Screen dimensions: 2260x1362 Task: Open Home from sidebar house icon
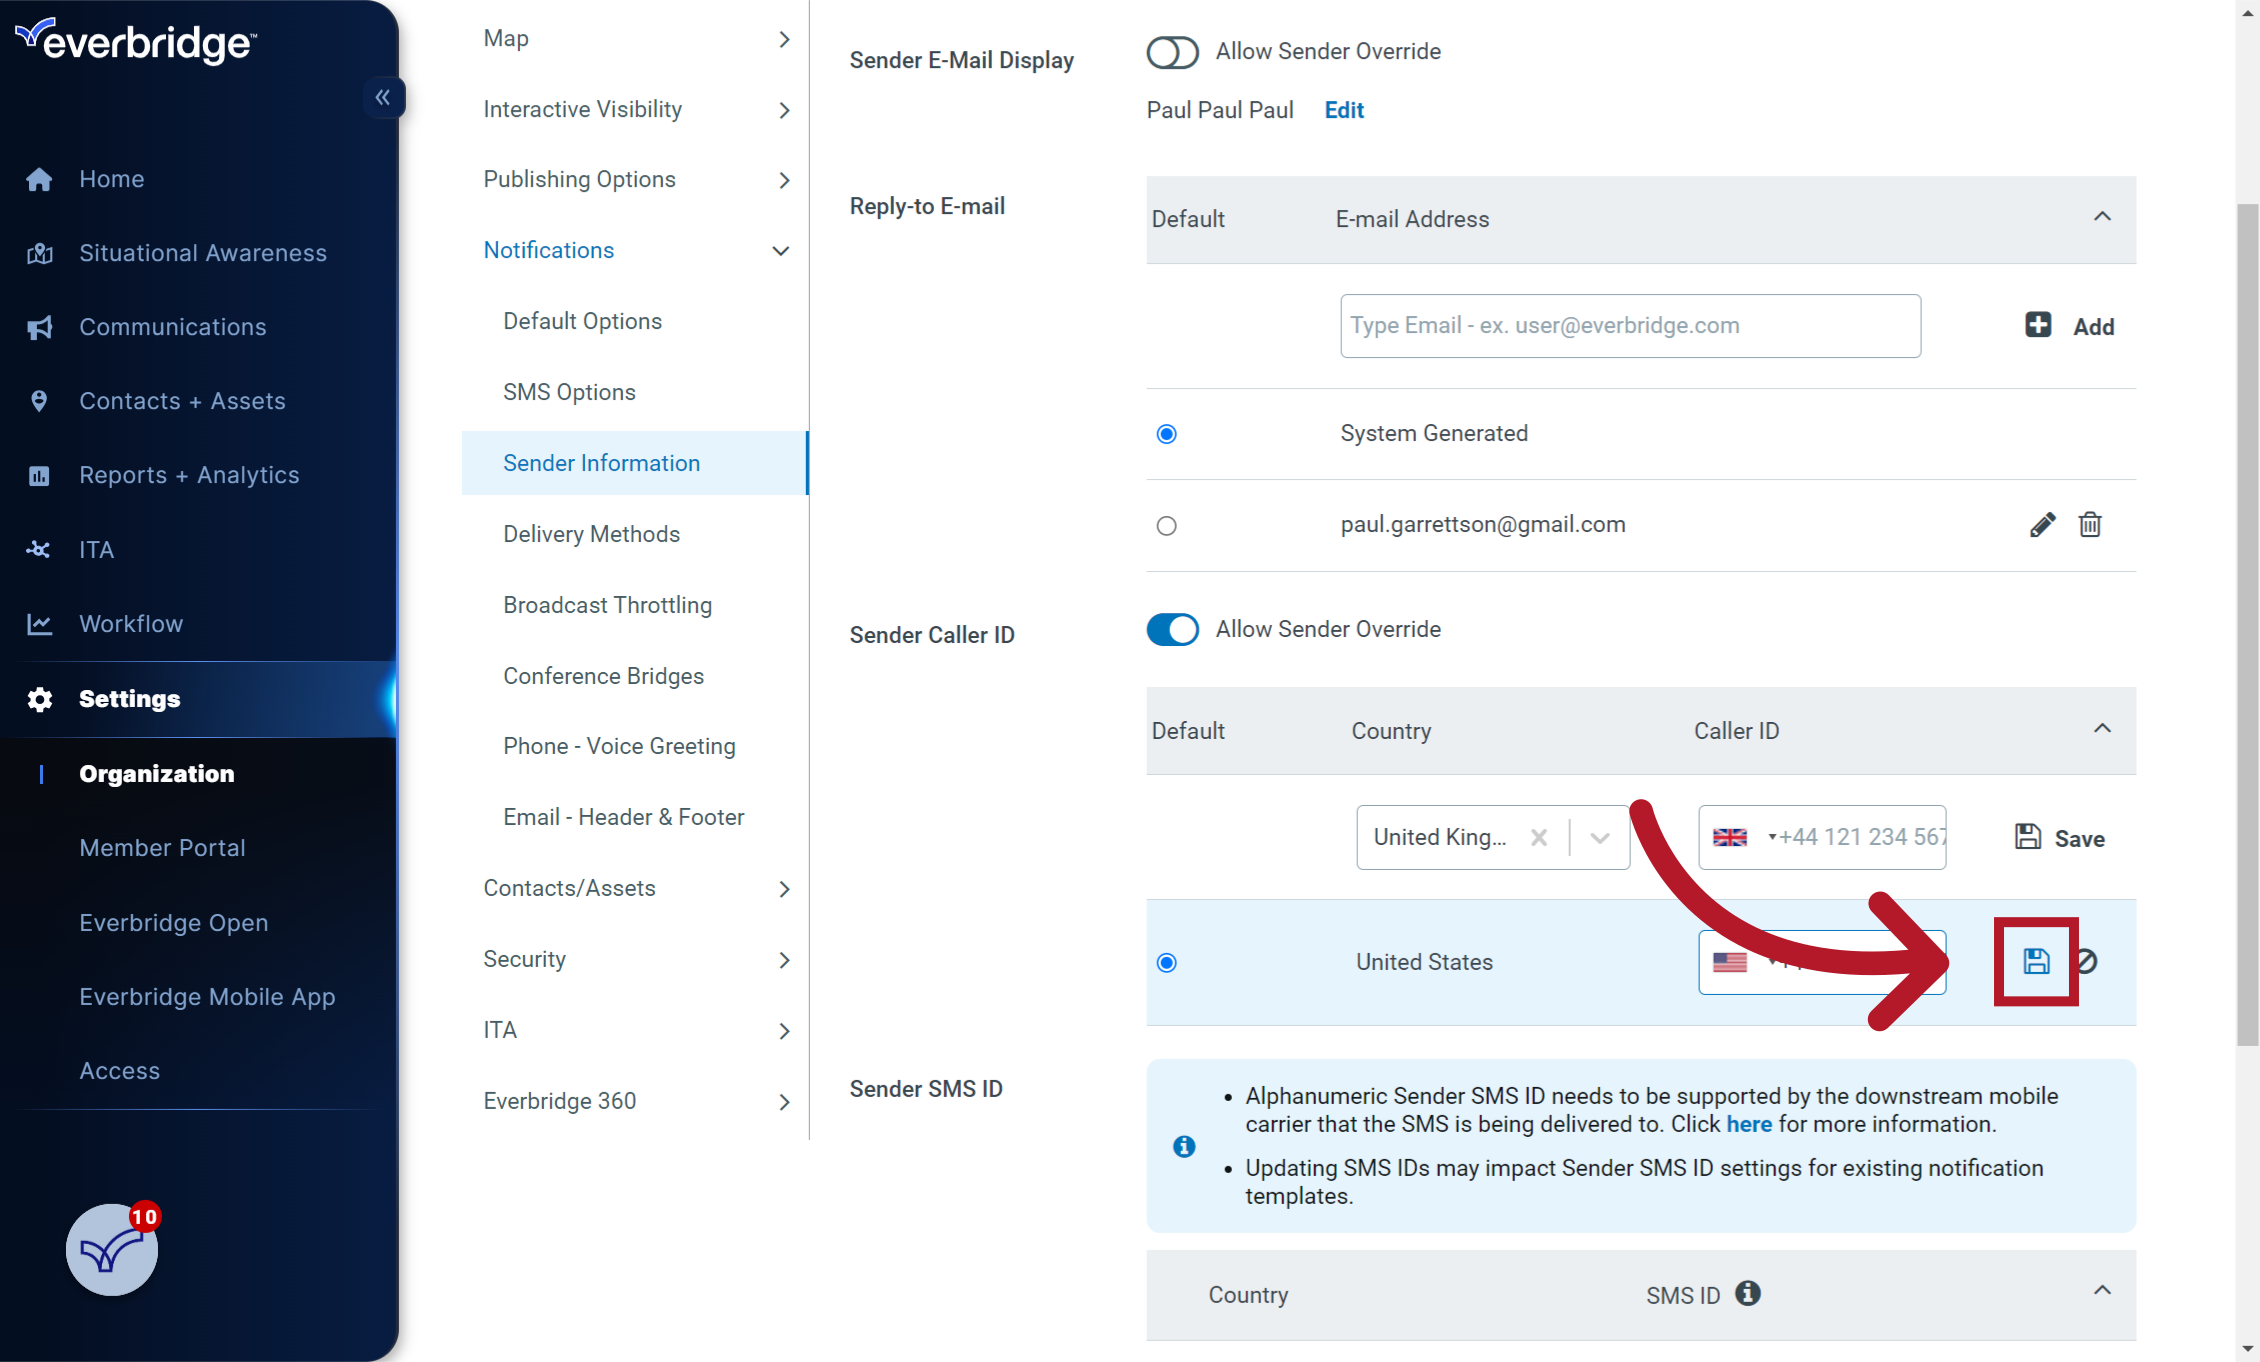39,179
